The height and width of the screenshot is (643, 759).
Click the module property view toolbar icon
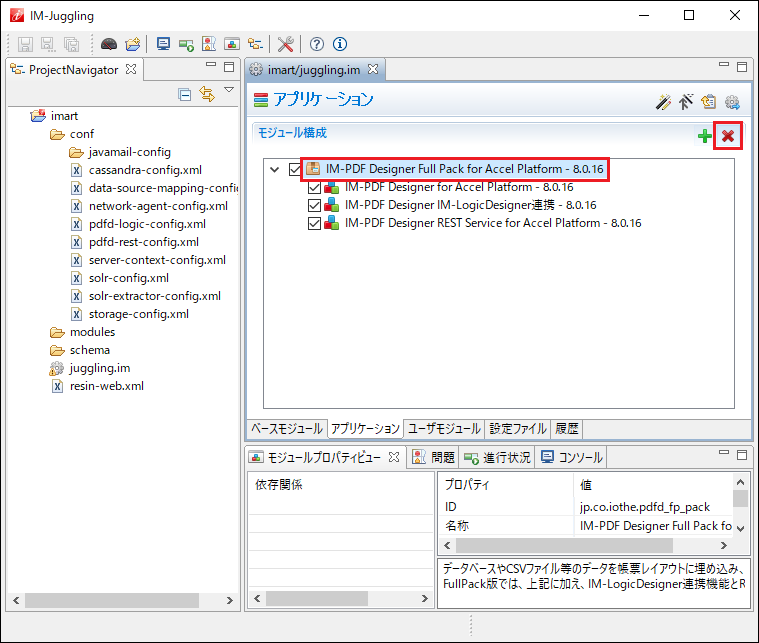232,44
